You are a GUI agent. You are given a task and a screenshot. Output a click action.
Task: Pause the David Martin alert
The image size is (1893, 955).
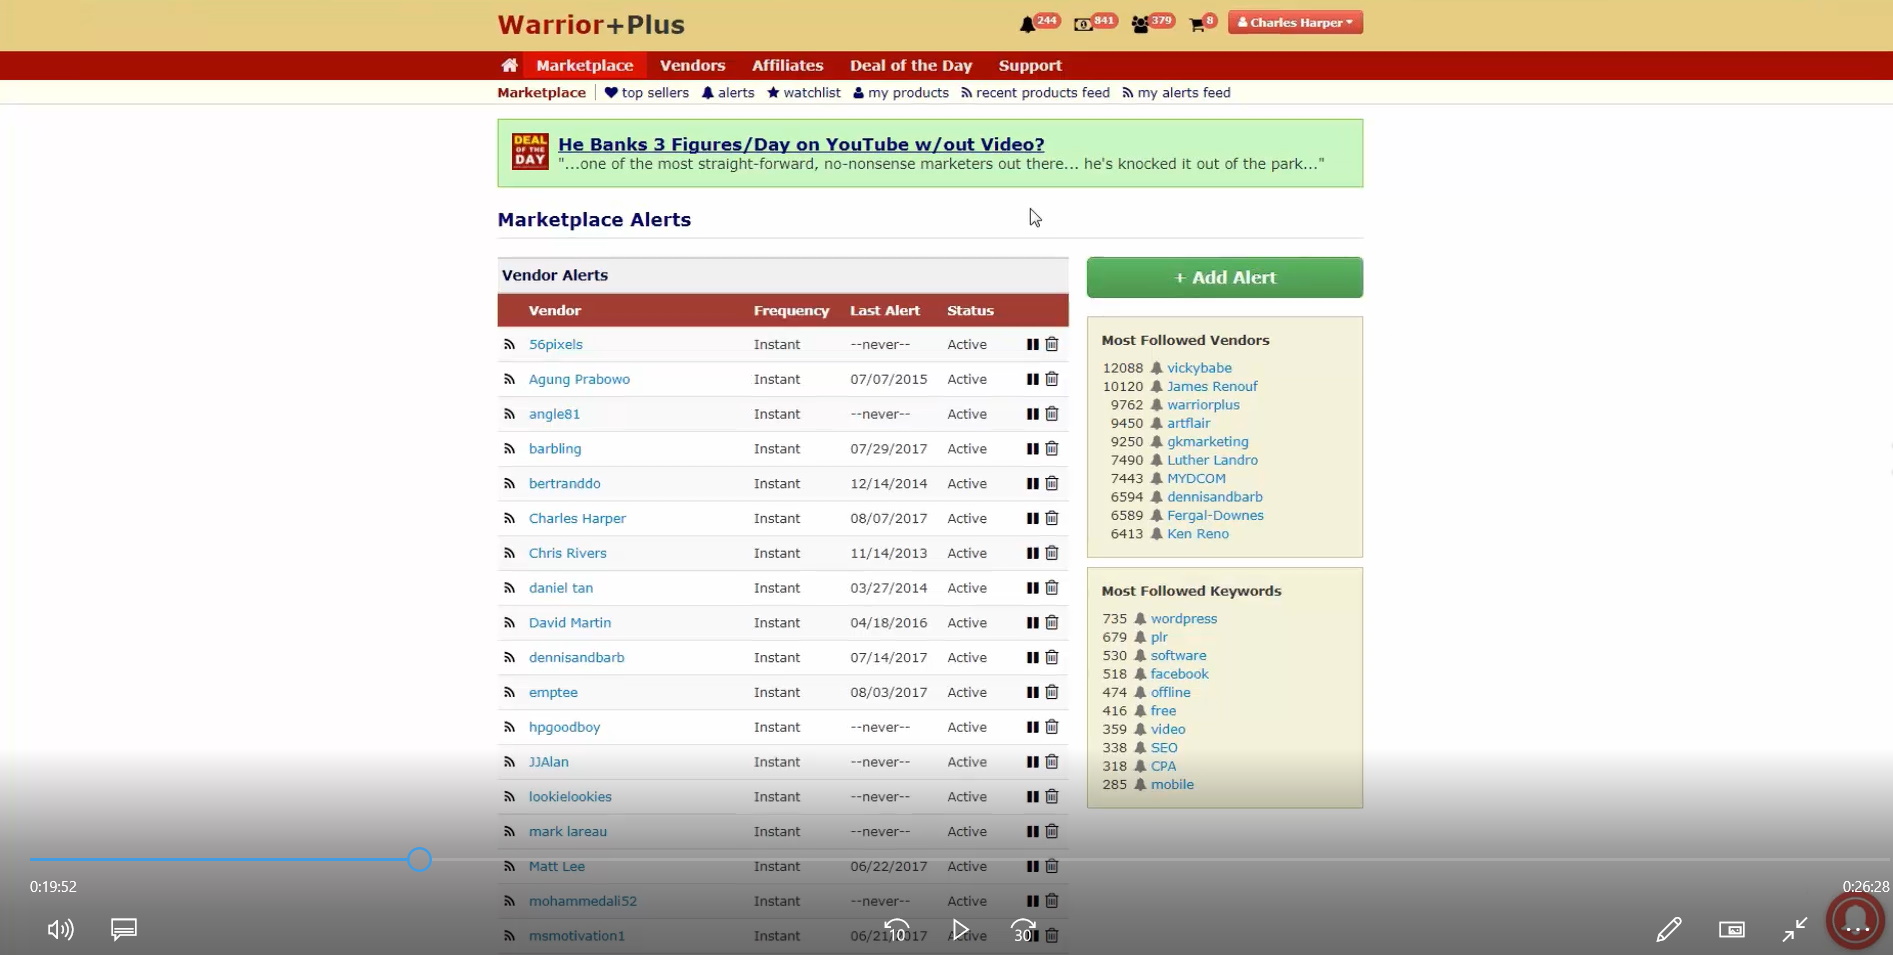(1032, 622)
